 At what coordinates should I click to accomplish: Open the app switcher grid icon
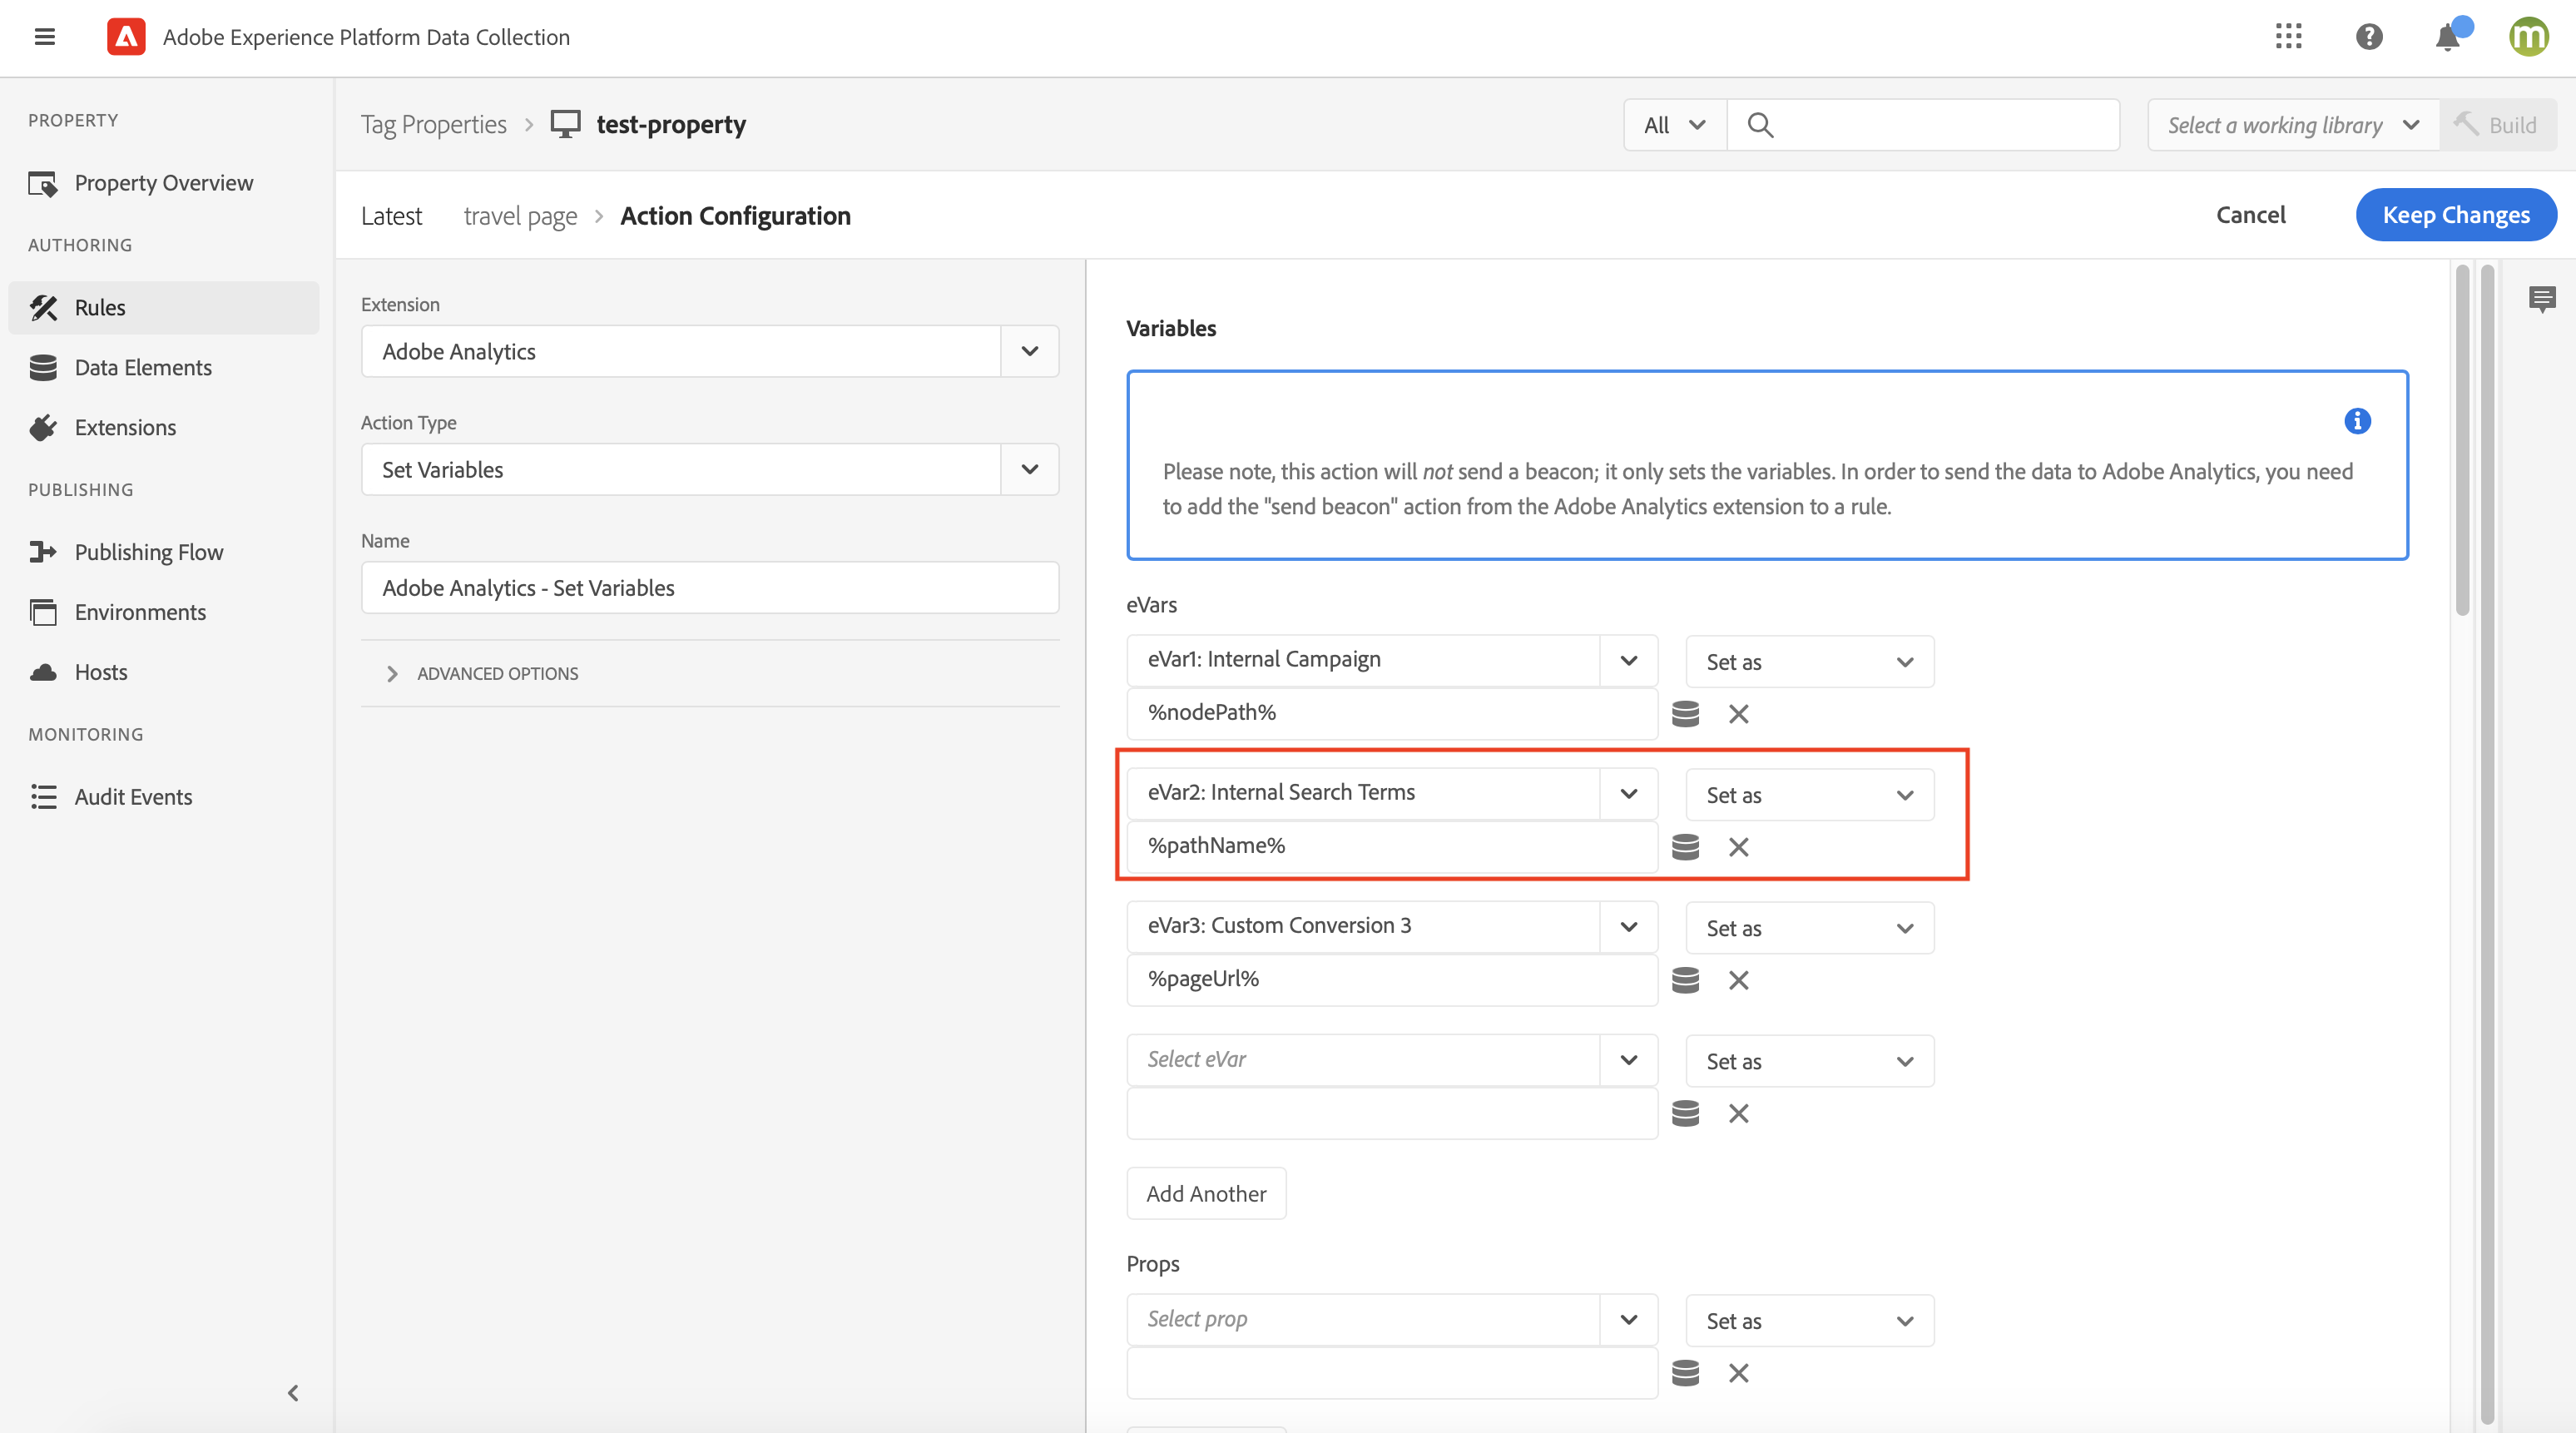2288,37
